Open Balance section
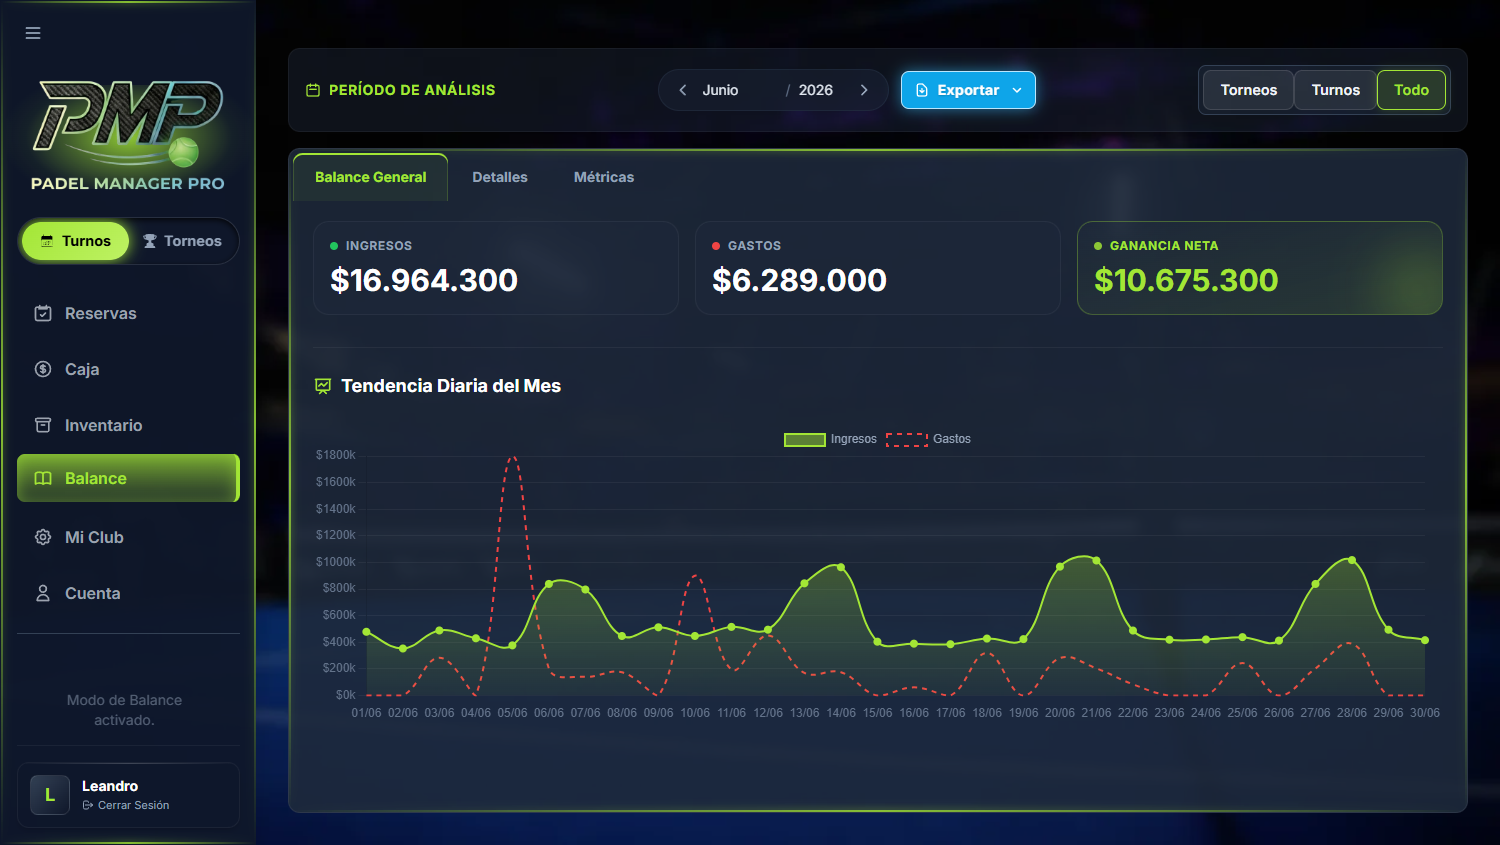 [x=128, y=478]
